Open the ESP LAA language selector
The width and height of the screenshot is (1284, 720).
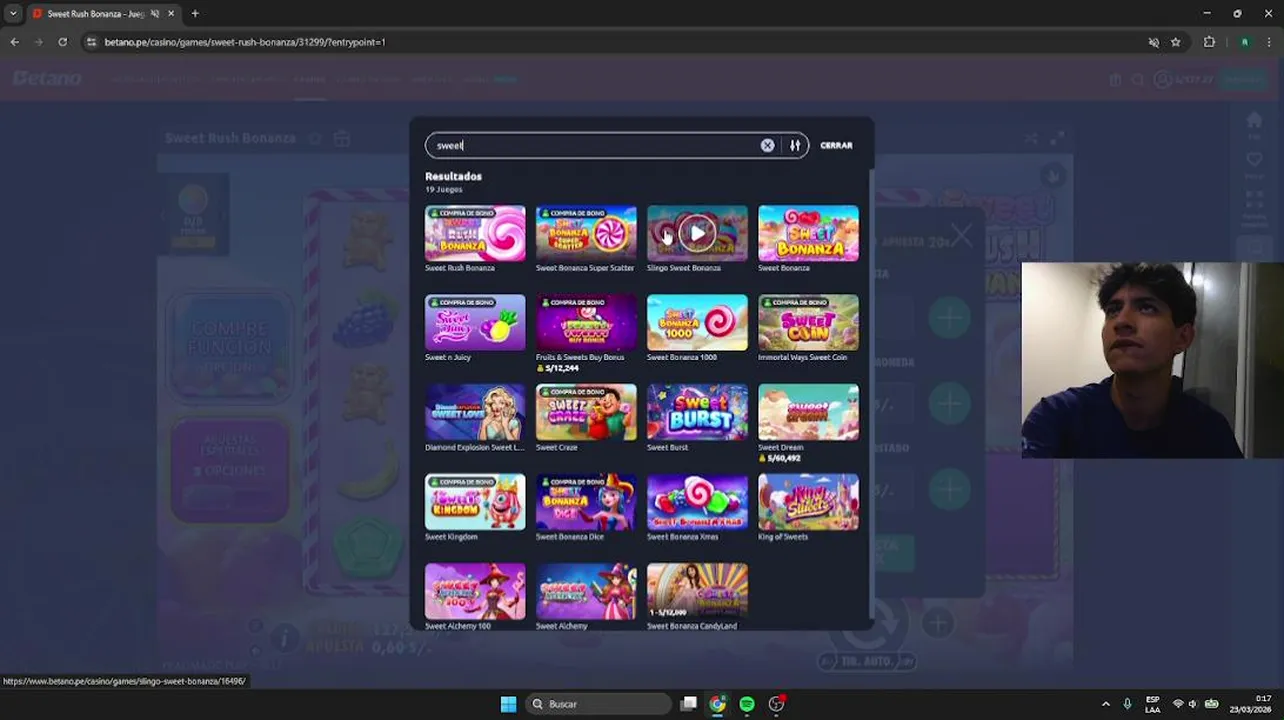click(1153, 704)
